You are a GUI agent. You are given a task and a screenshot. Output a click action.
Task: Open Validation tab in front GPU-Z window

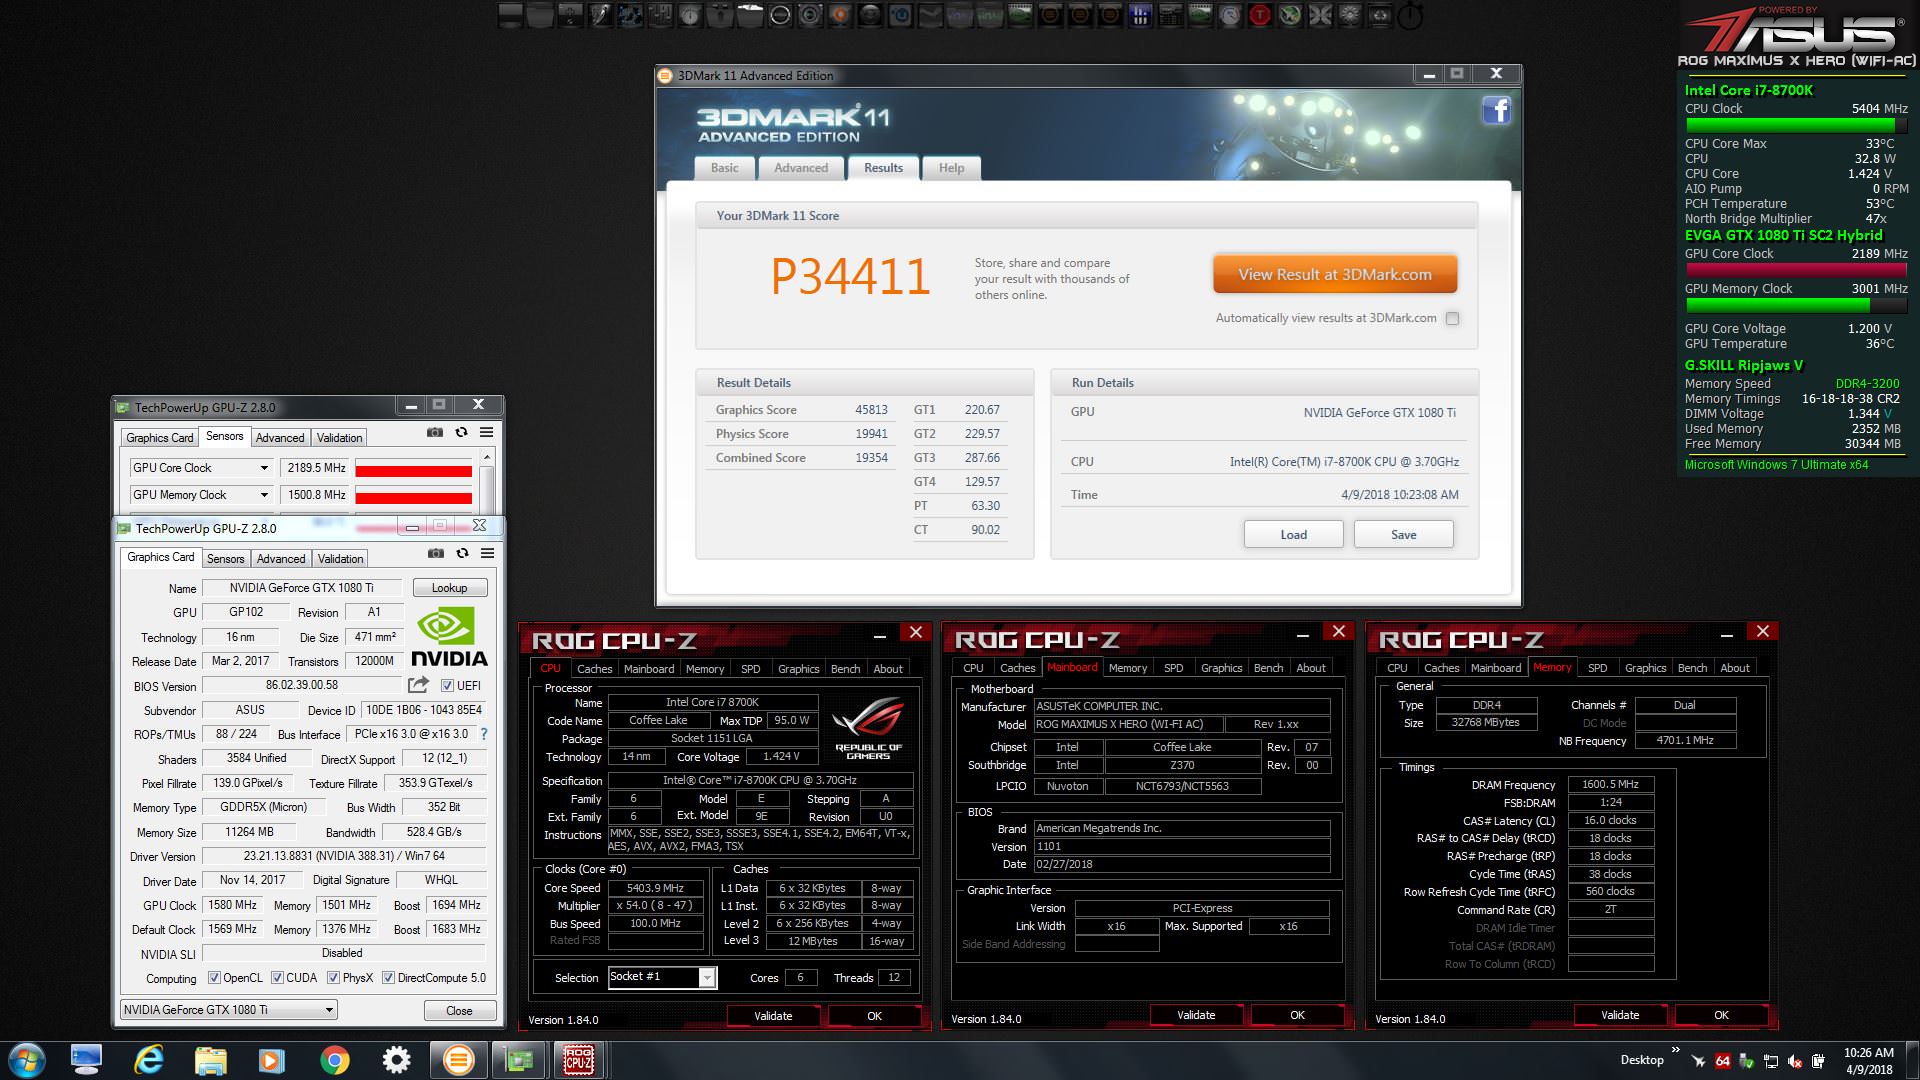(x=341, y=559)
